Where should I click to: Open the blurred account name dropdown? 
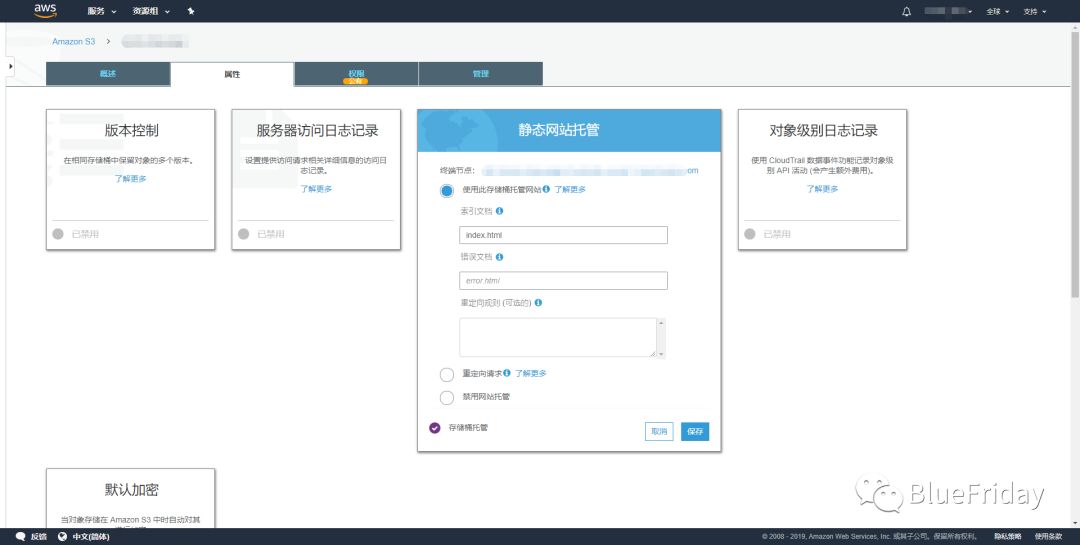(948, 11)
